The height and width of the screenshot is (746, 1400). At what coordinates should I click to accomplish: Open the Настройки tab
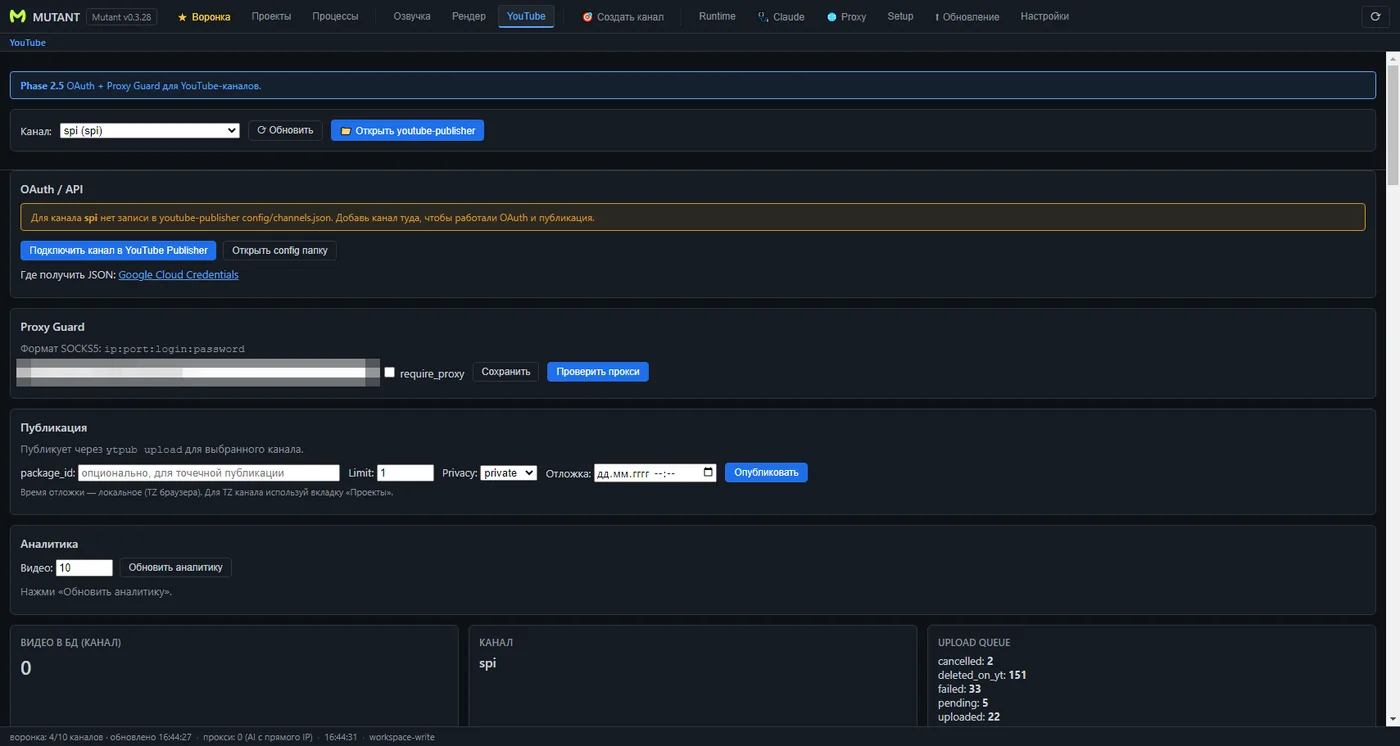point(1045,17)
